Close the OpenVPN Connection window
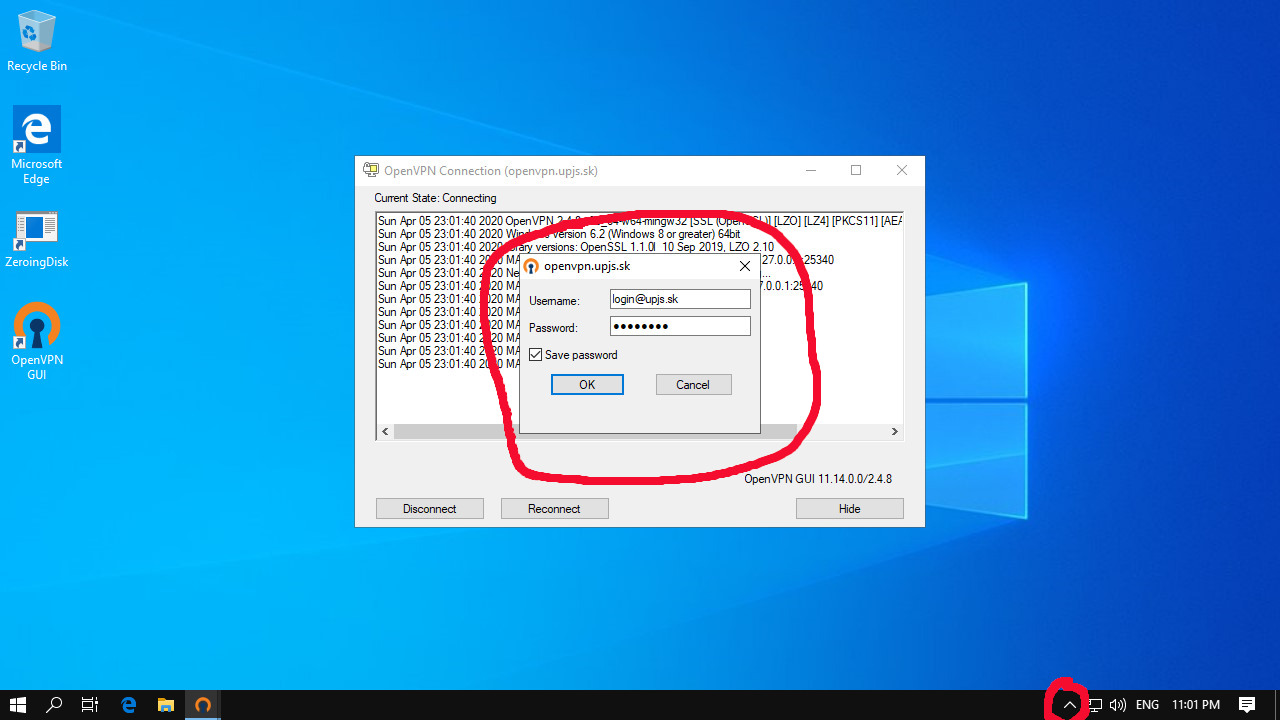1280x720 pixels. (902, 170)
